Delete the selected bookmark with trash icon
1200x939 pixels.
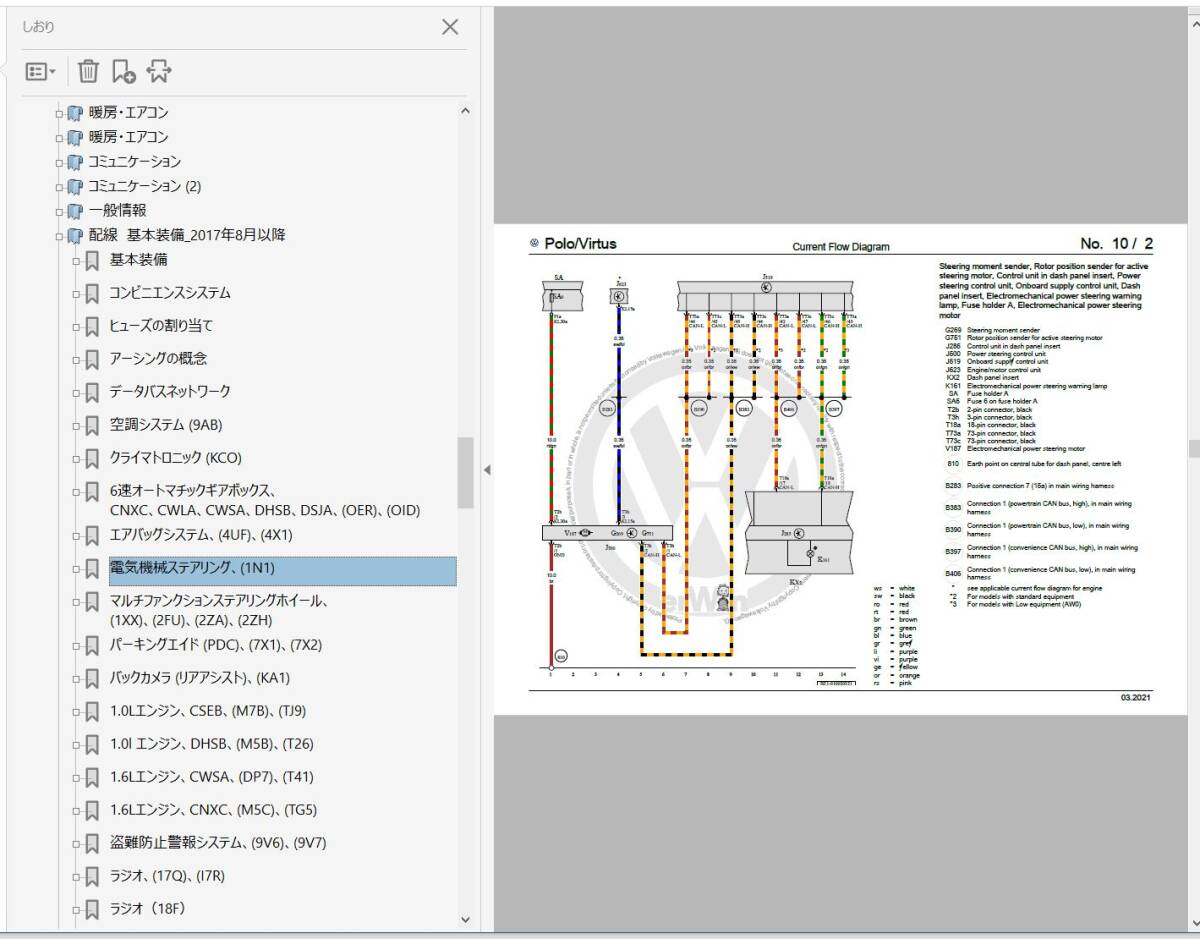(88, 71)
